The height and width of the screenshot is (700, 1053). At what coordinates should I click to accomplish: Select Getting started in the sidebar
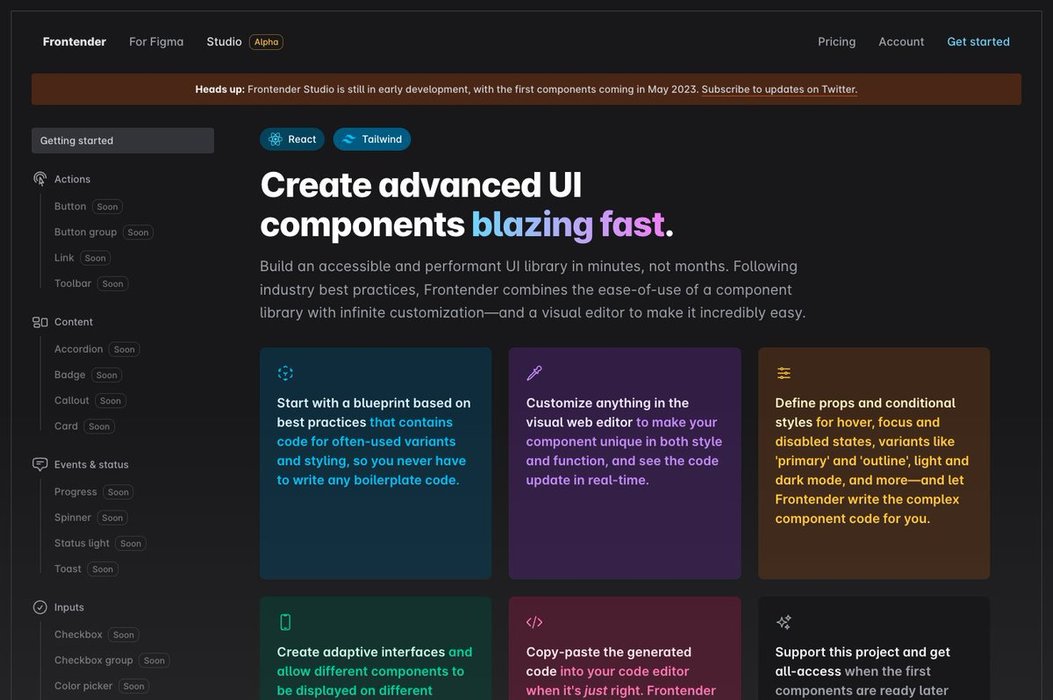123,140
